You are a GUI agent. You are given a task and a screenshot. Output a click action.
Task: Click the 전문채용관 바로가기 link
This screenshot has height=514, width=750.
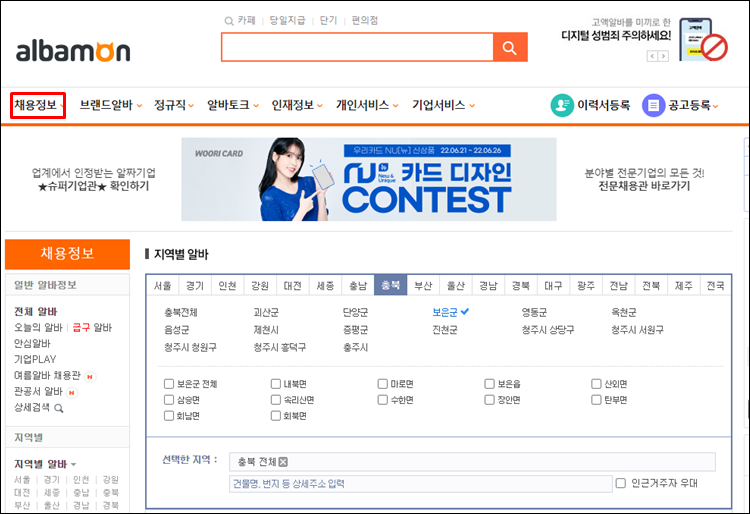644,186
